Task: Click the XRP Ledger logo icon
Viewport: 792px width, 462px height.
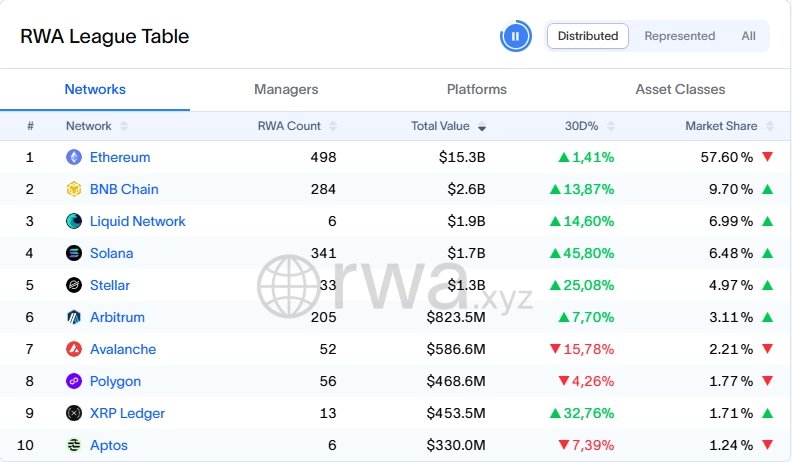Action: (73, 413)
